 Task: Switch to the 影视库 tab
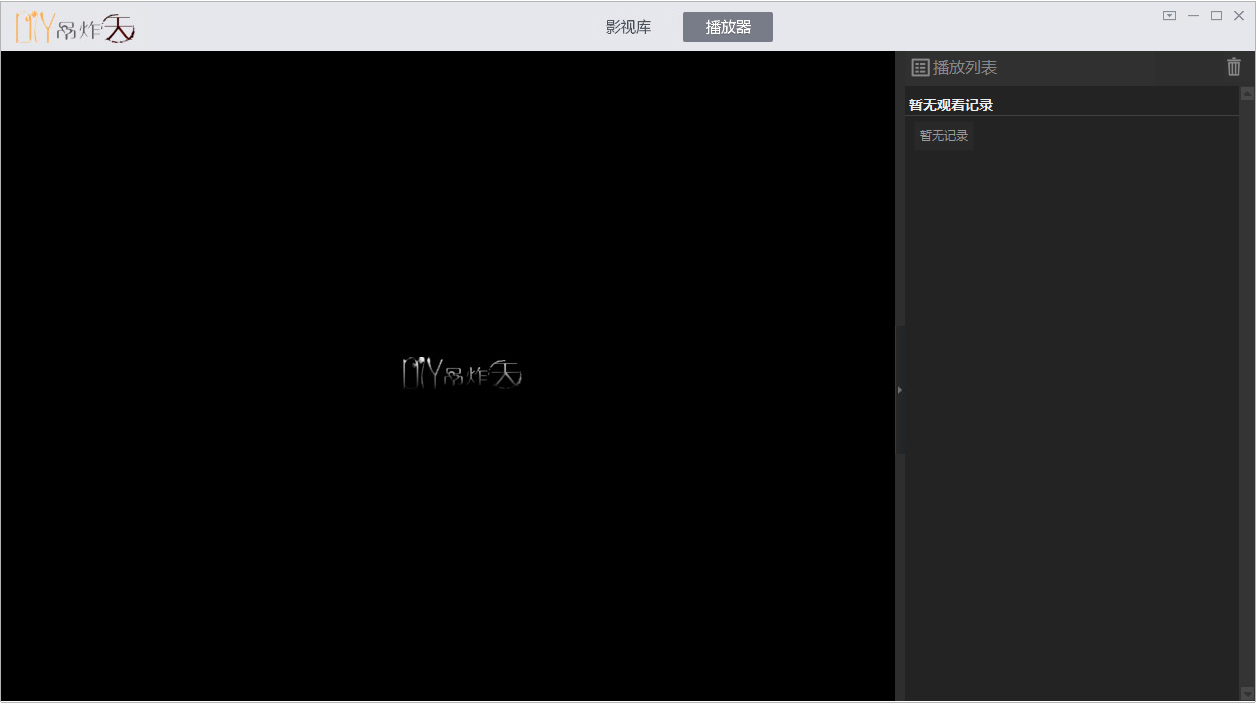pyautogui.click(x=628, y=27)
